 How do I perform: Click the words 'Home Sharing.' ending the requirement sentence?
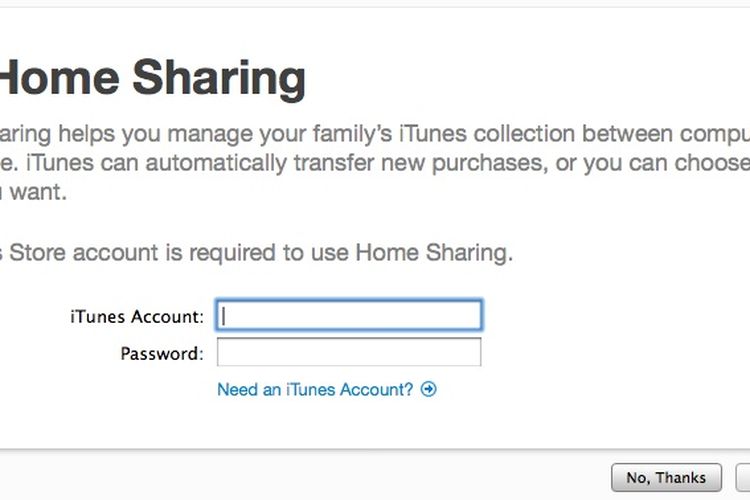(x=434, y=253)
